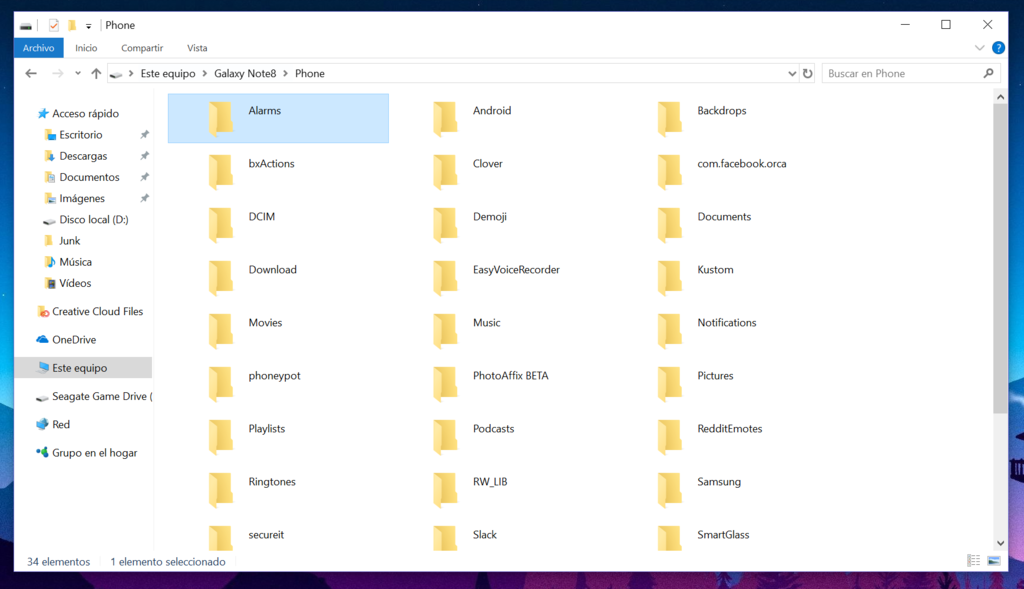Switch to large icons view in status bar
Screen dimensions: 1024x589
pyautogui.click(x=993, y=562)
